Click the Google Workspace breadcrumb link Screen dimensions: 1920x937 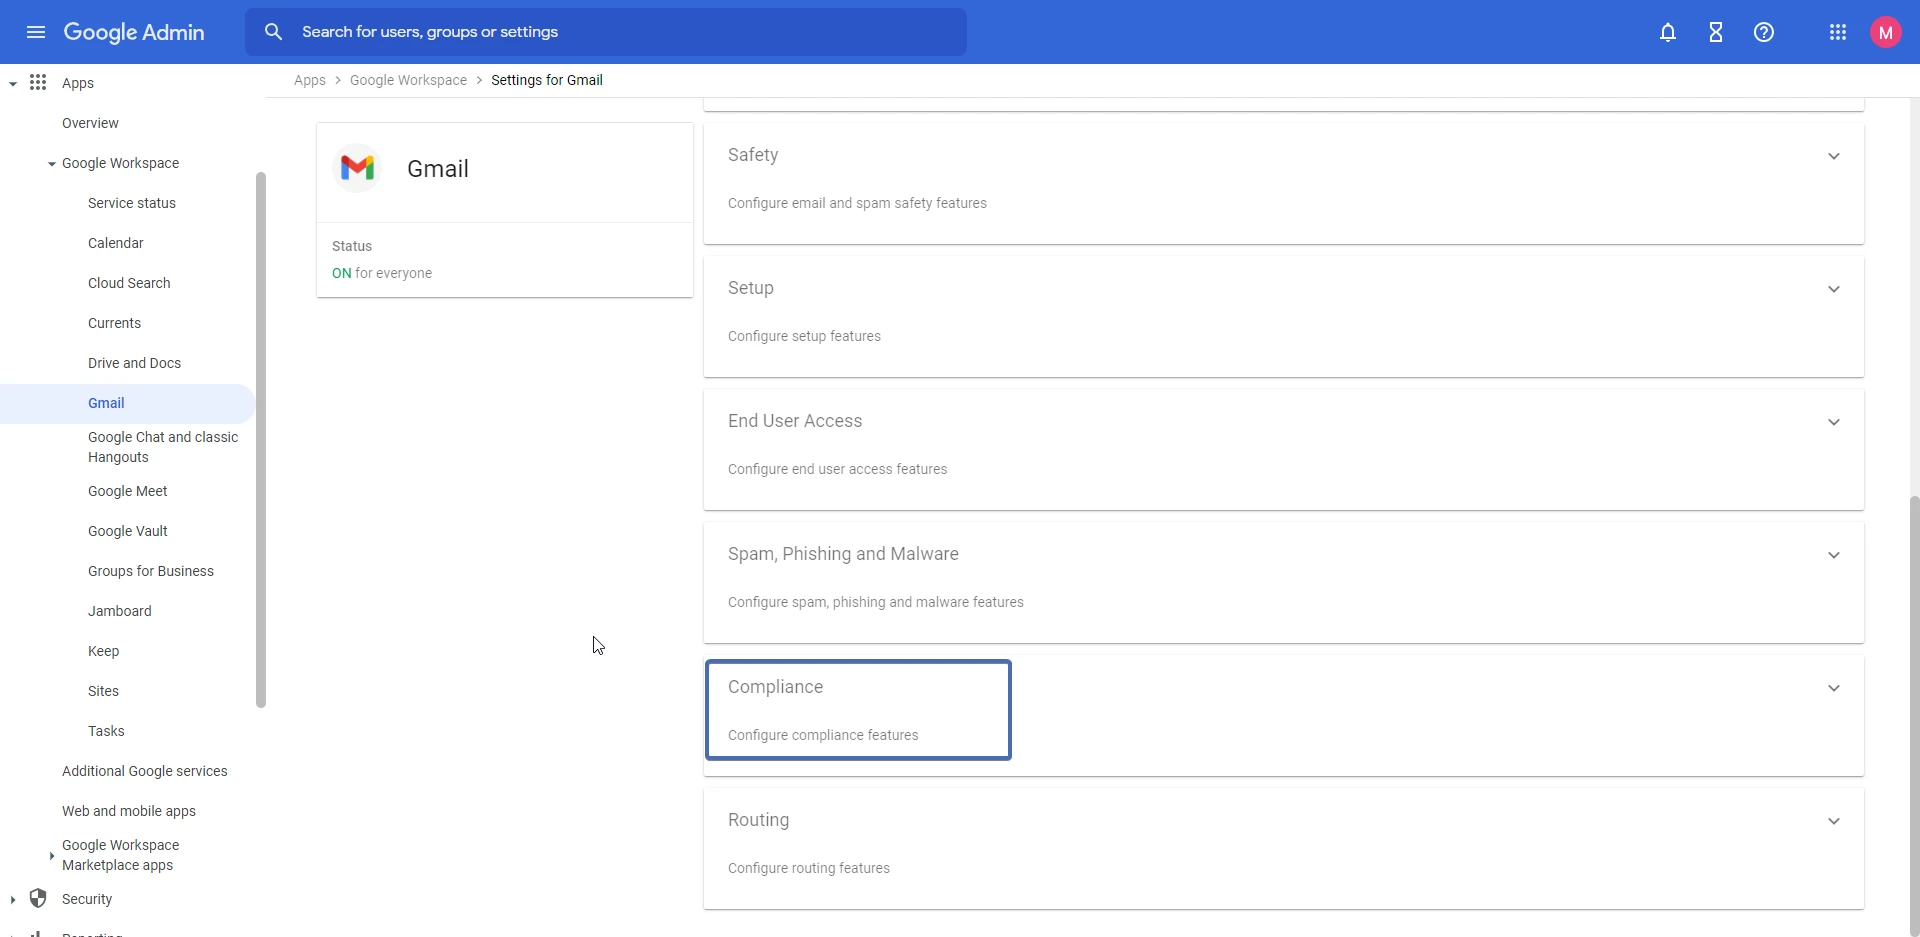pyautogui.click(x=408, y=80)
